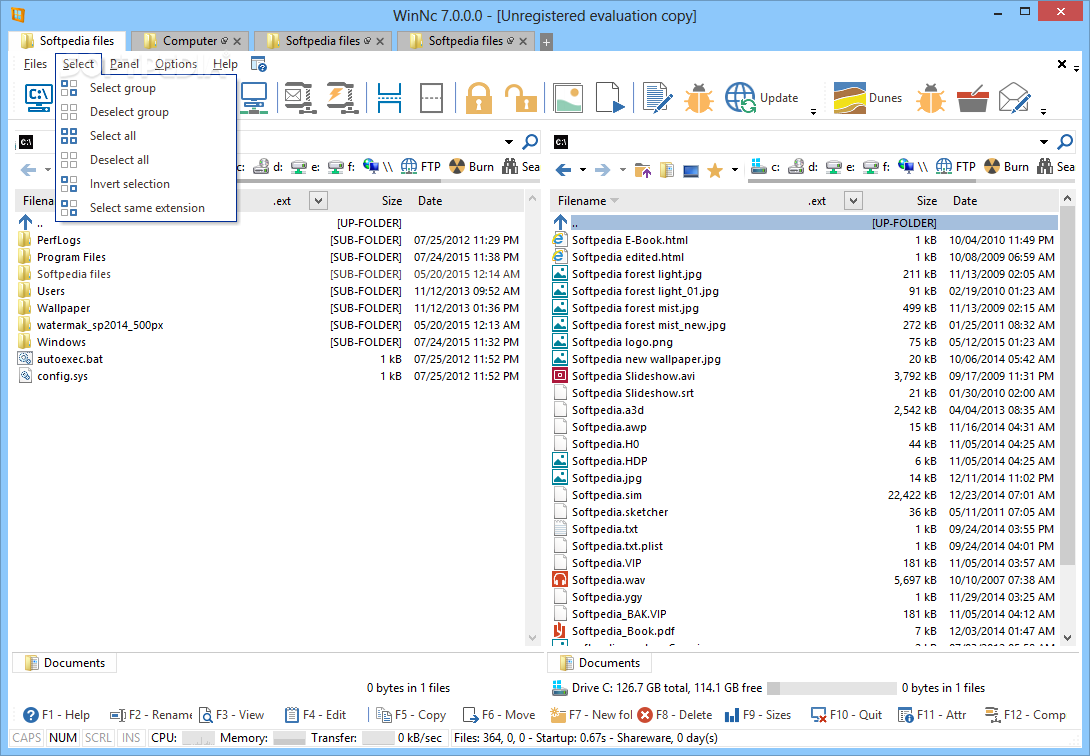
Task: Click F5 - Copy button
Action: click(x=411, y=714)
